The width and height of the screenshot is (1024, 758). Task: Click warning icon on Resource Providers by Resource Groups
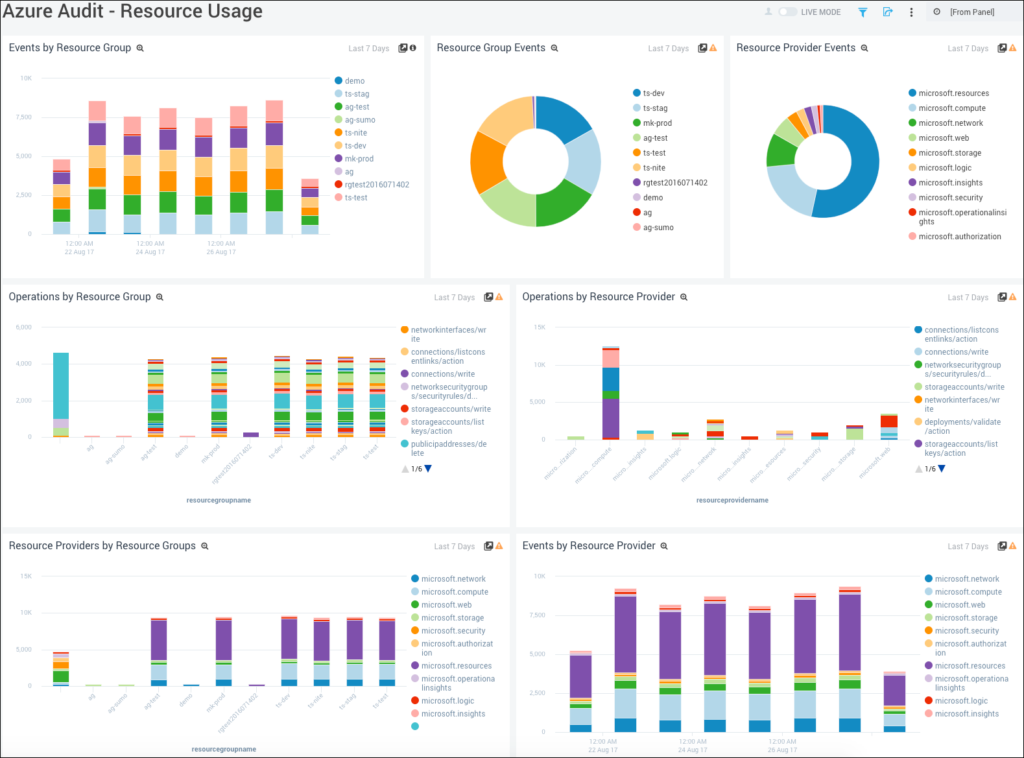click(499, 546)
